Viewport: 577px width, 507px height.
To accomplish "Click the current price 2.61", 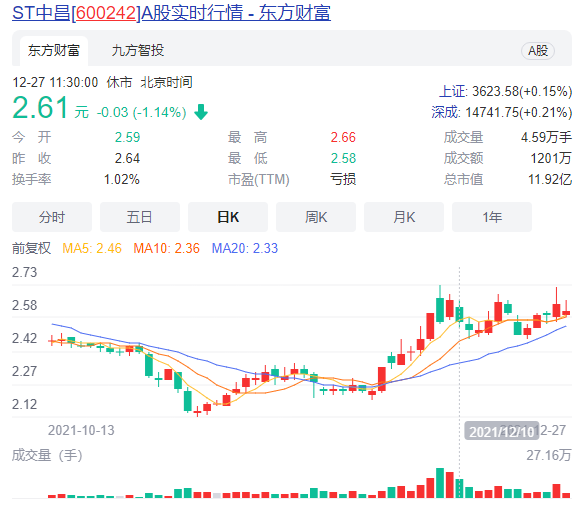I will click(40, 107).
